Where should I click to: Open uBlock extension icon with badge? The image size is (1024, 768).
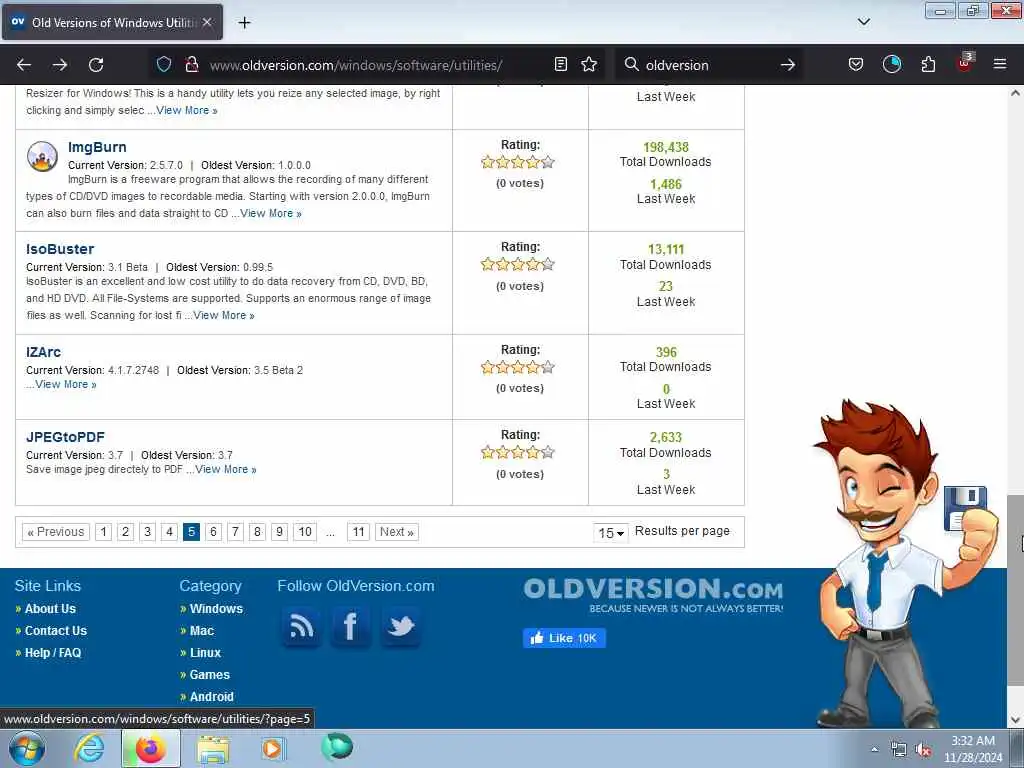click(965, 62)
